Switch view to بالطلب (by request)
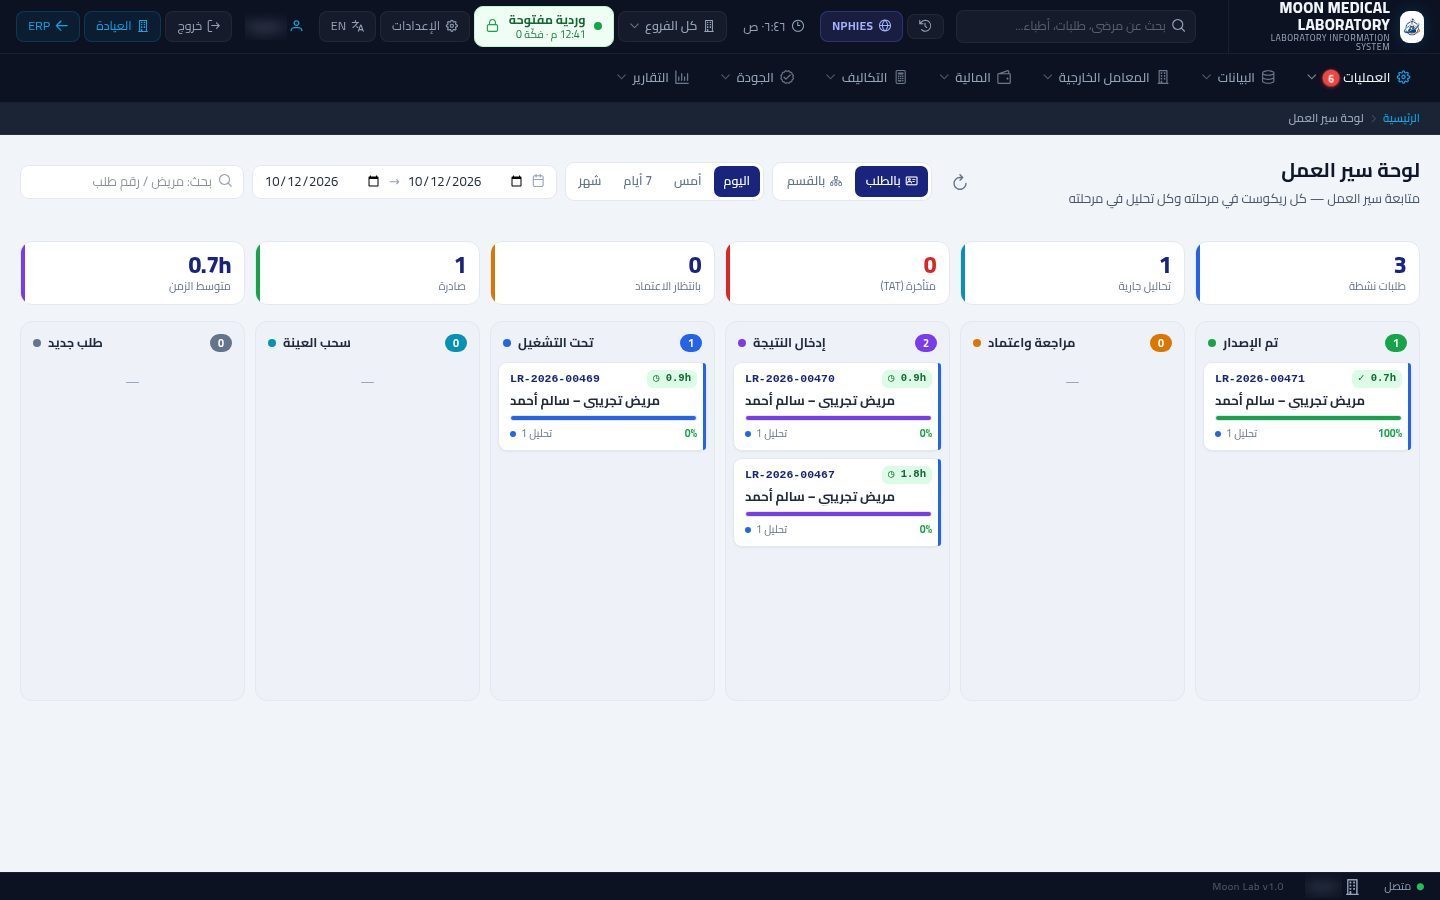This screenshot has height=900, width=1440. coord(891,181)
